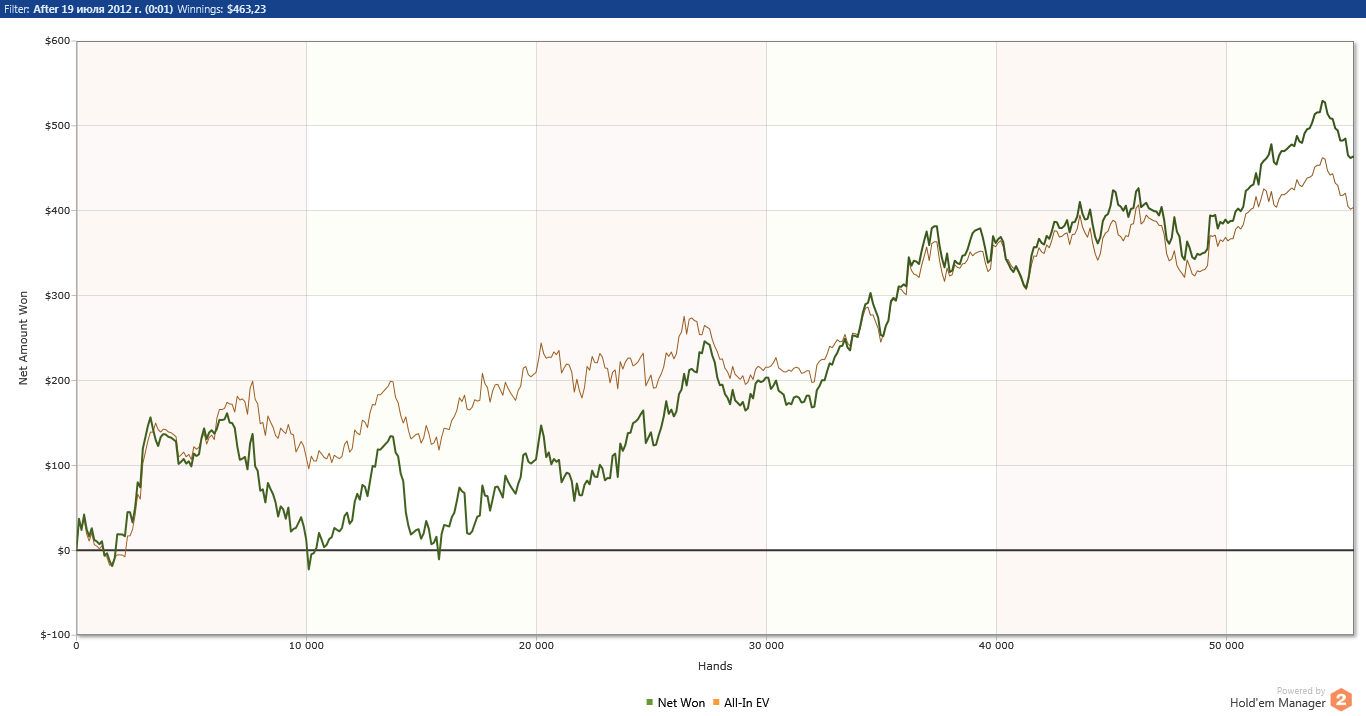Image resolution: width=1366 pixels, height=716 pixels.
Task: Select the 20 000 hands tick label
Action: [536, 647]
